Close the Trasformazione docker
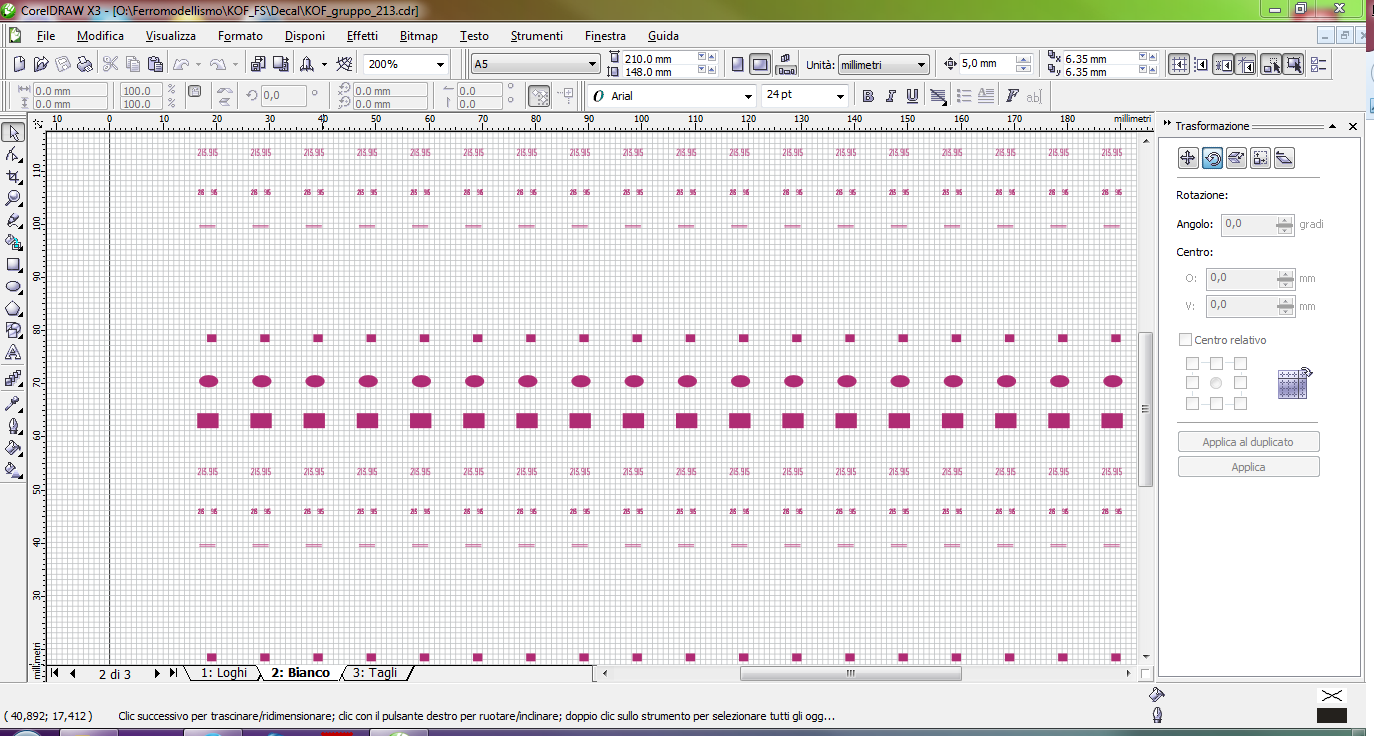Viewport: 1374px width, 736px height. coord(1353,127)
